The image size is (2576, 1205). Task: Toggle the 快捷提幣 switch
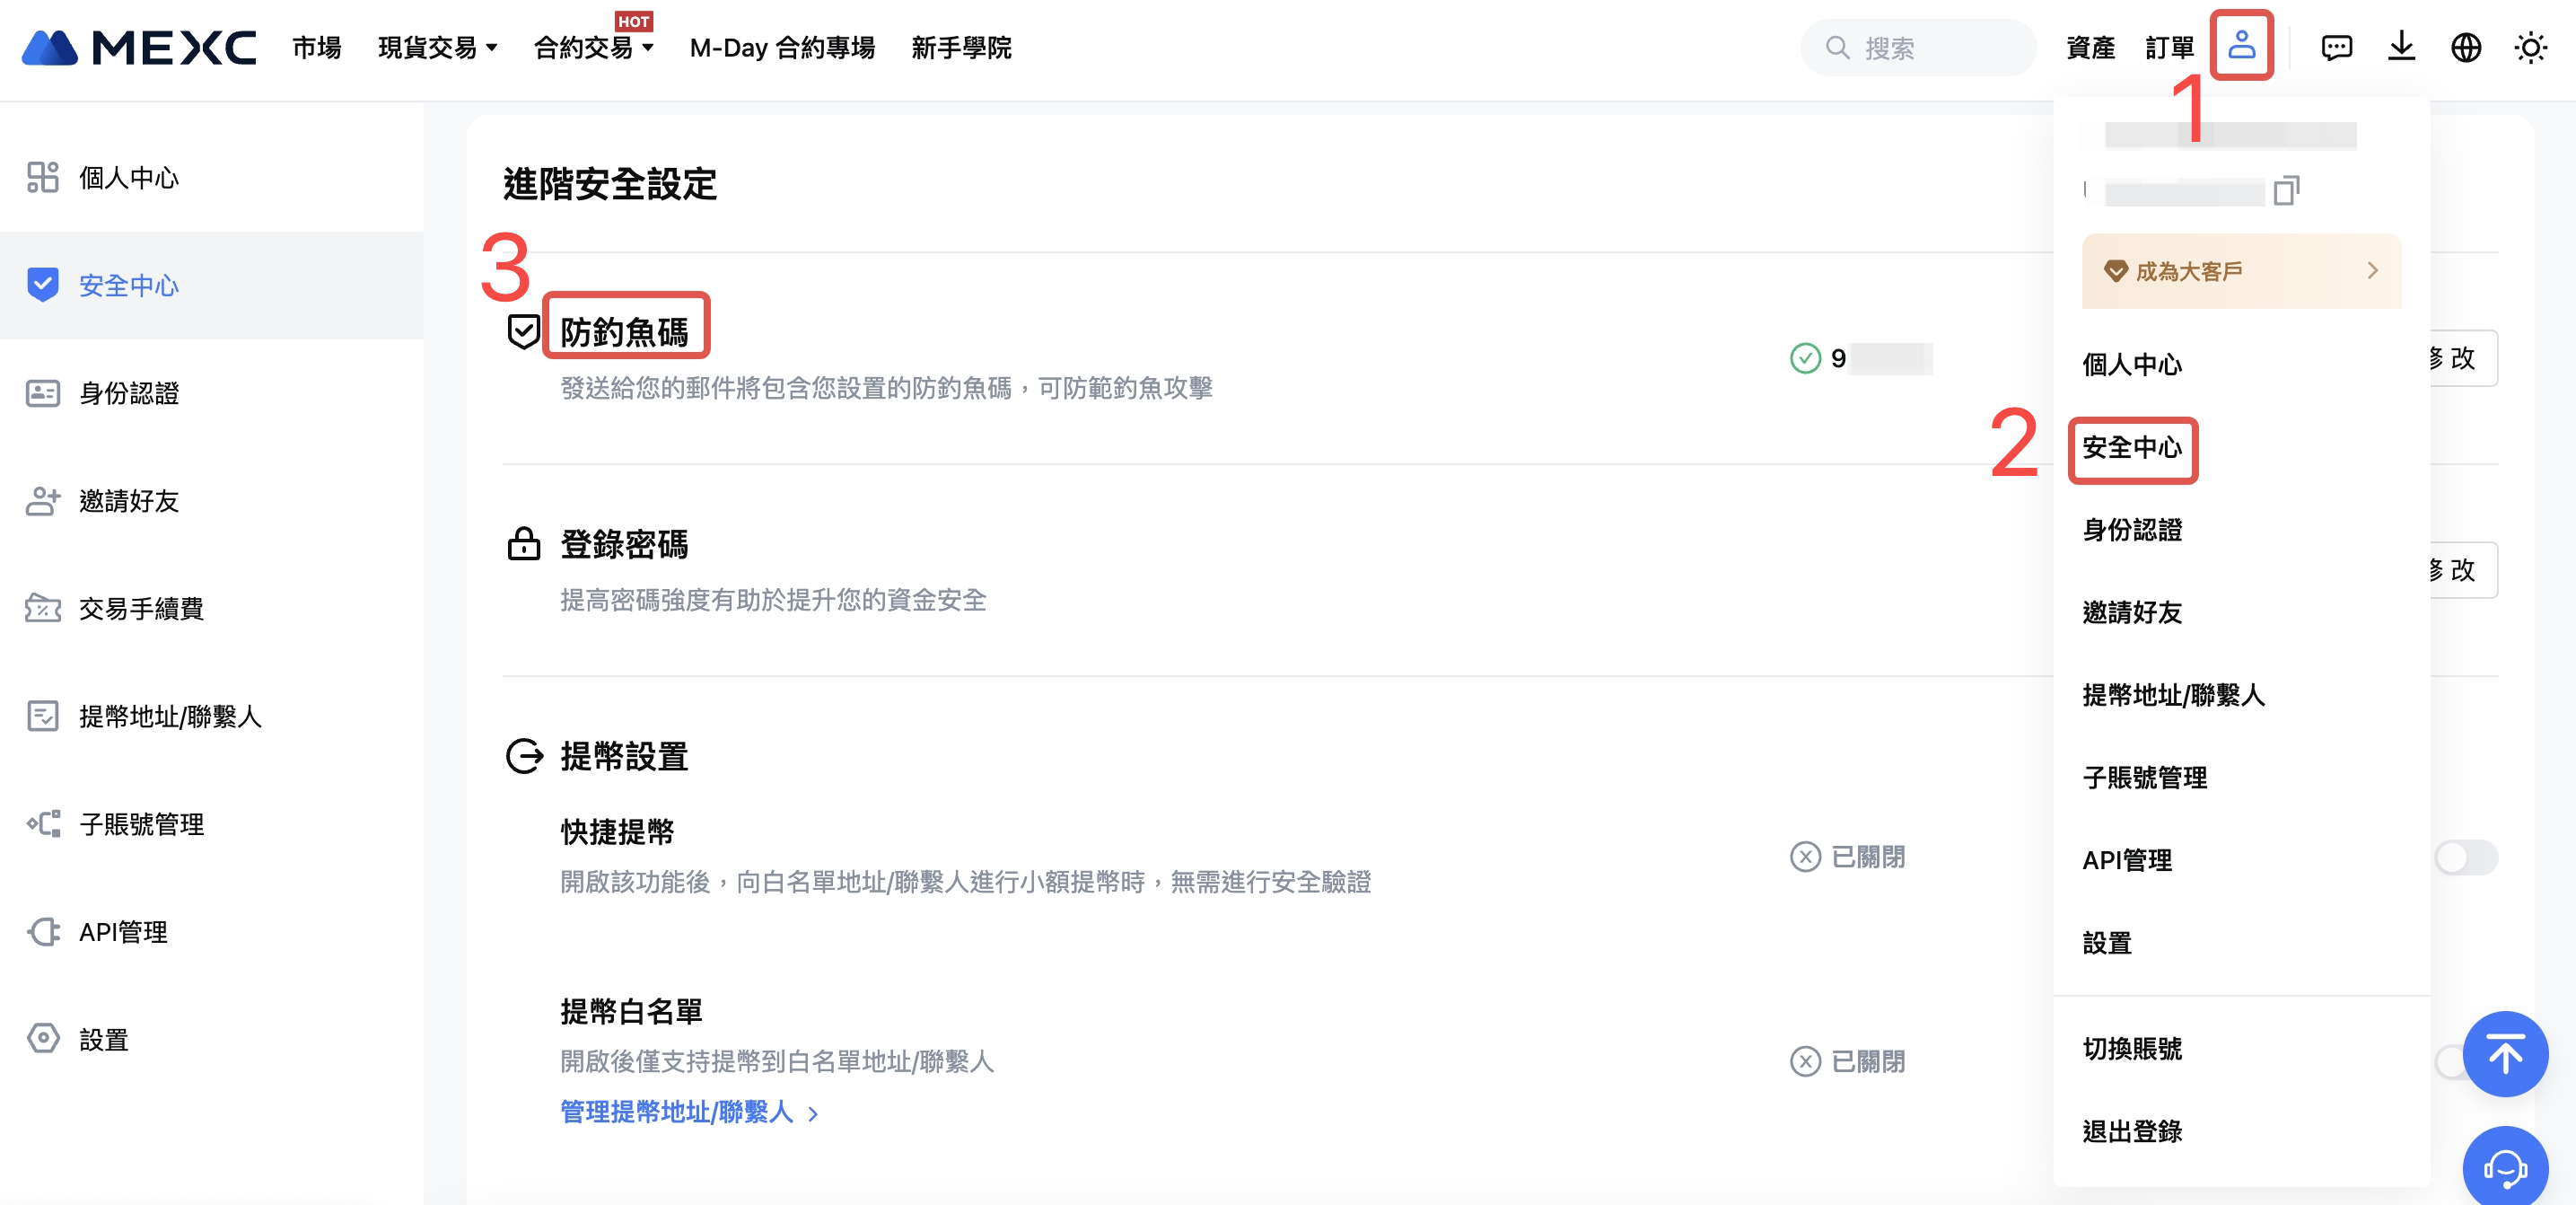pos(2465,857)
